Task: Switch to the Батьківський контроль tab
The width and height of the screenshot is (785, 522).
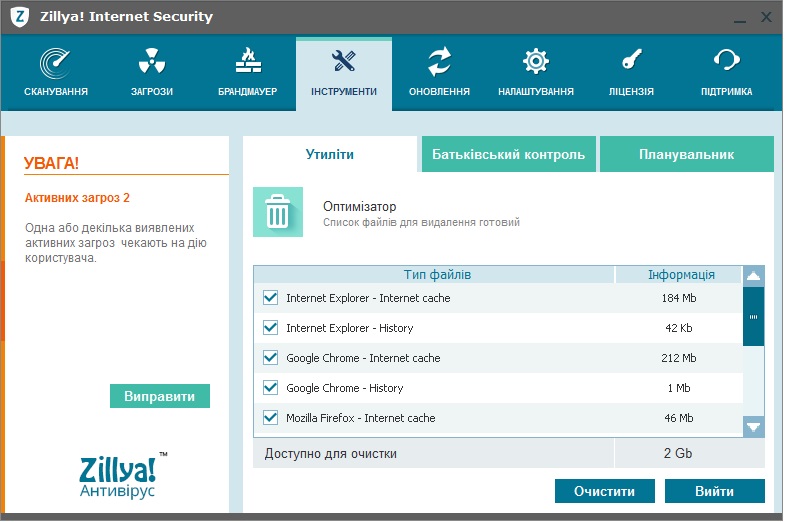Action: click(509, 154)
